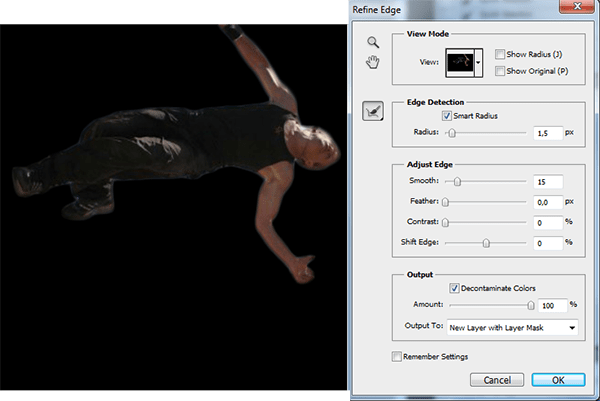Click the View mode preview thumbnail
The width and height of the screenshot is (600, 401).
tap(460, 62)
